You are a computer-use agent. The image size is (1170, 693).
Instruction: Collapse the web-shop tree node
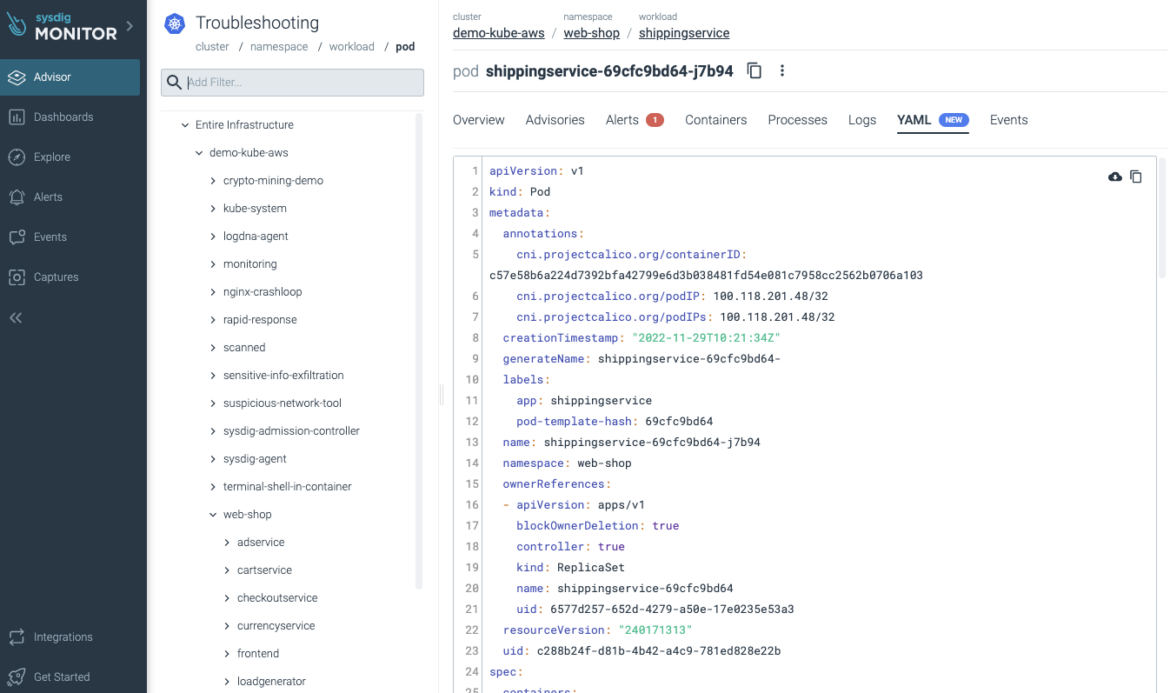click(212, 514)
